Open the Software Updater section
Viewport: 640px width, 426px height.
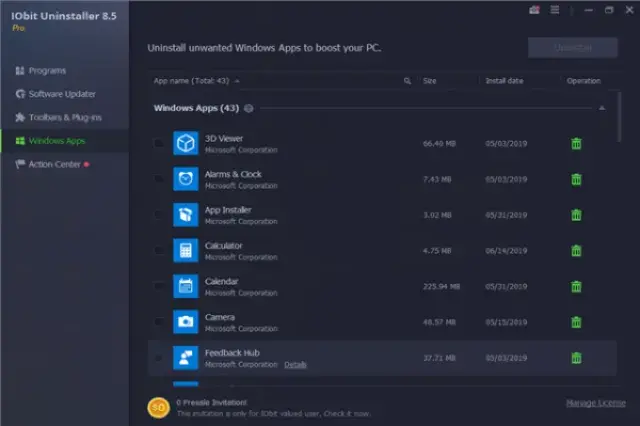(62, 94)
